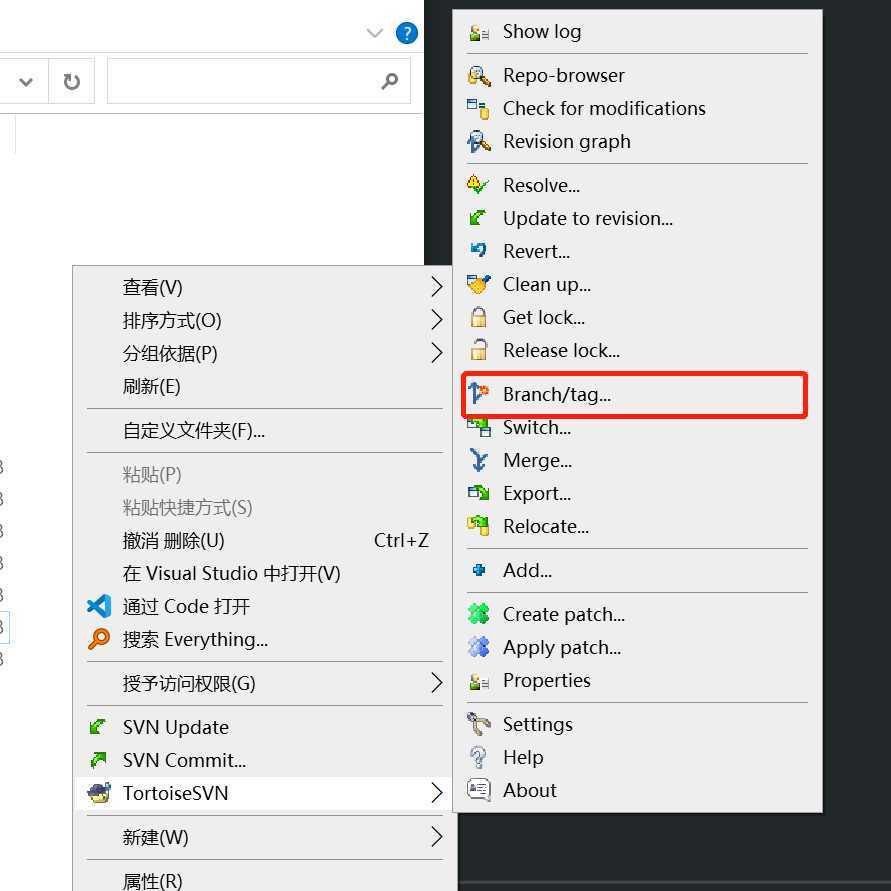This screenshot has height=891, width=891.
Task: Click the Check for modifications icon
Action: click(478, 109)
